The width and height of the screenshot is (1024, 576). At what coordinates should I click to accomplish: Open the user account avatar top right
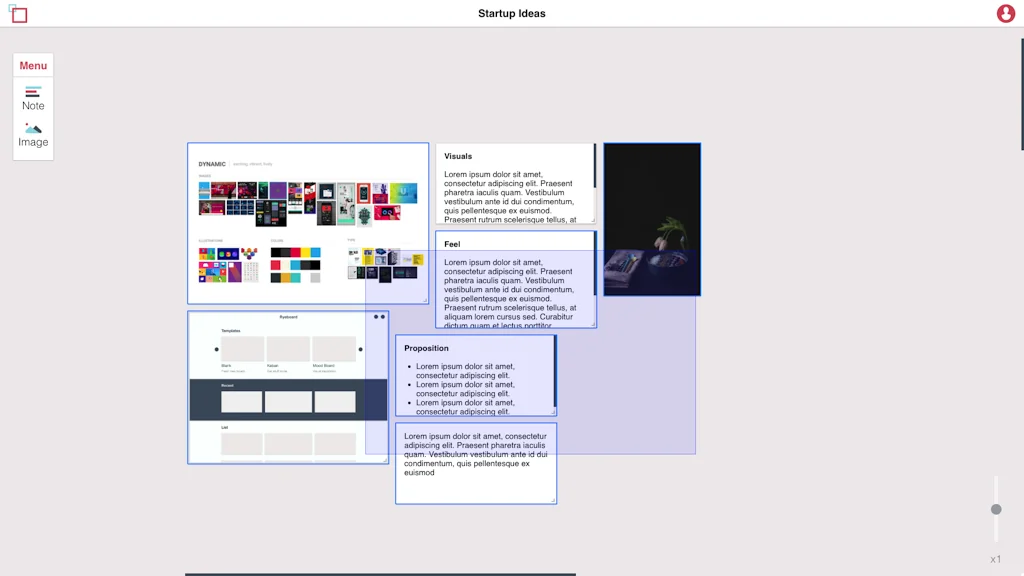1005,13
